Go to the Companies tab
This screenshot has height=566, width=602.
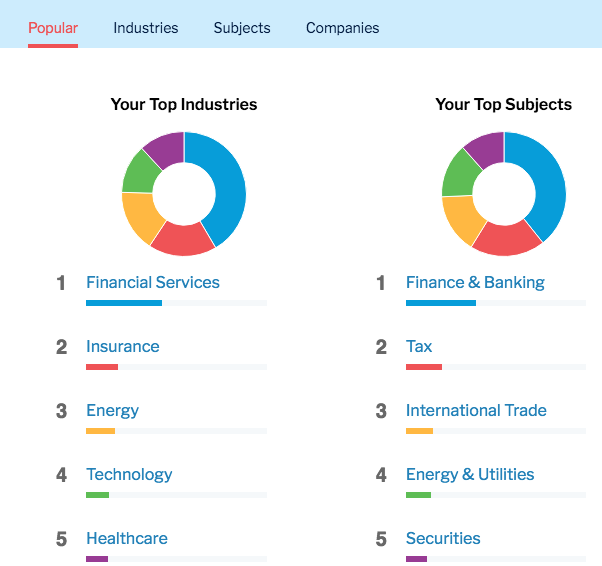(343, 28)
